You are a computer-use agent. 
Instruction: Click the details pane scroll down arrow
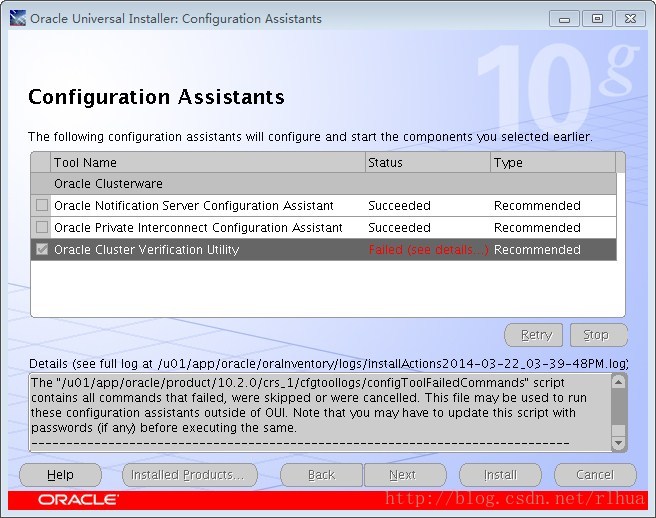tap(618, 443)
